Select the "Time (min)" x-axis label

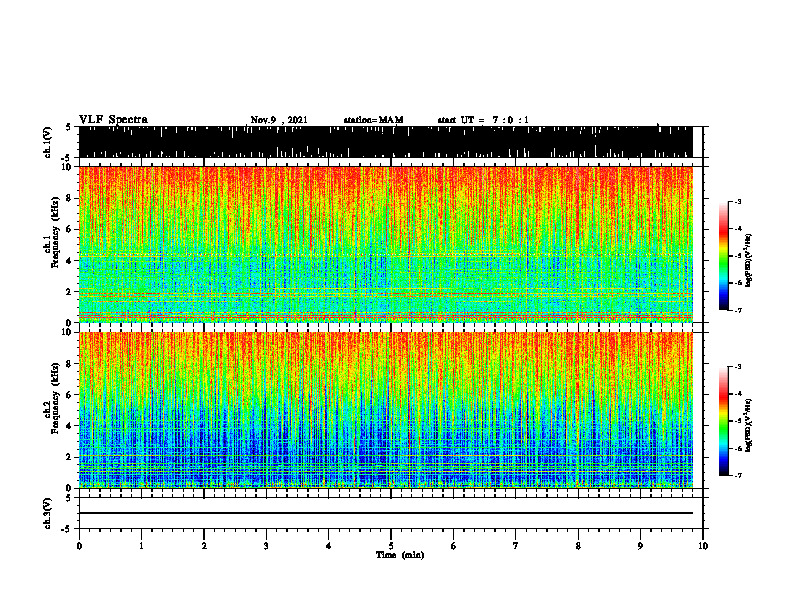400,555
